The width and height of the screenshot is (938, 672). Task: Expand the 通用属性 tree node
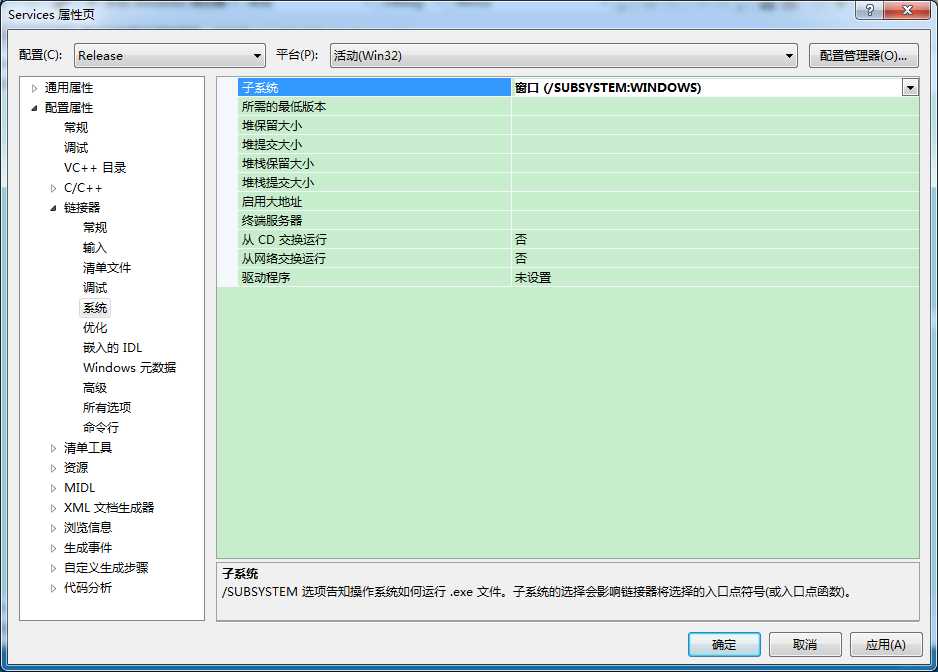pos(35,88)
